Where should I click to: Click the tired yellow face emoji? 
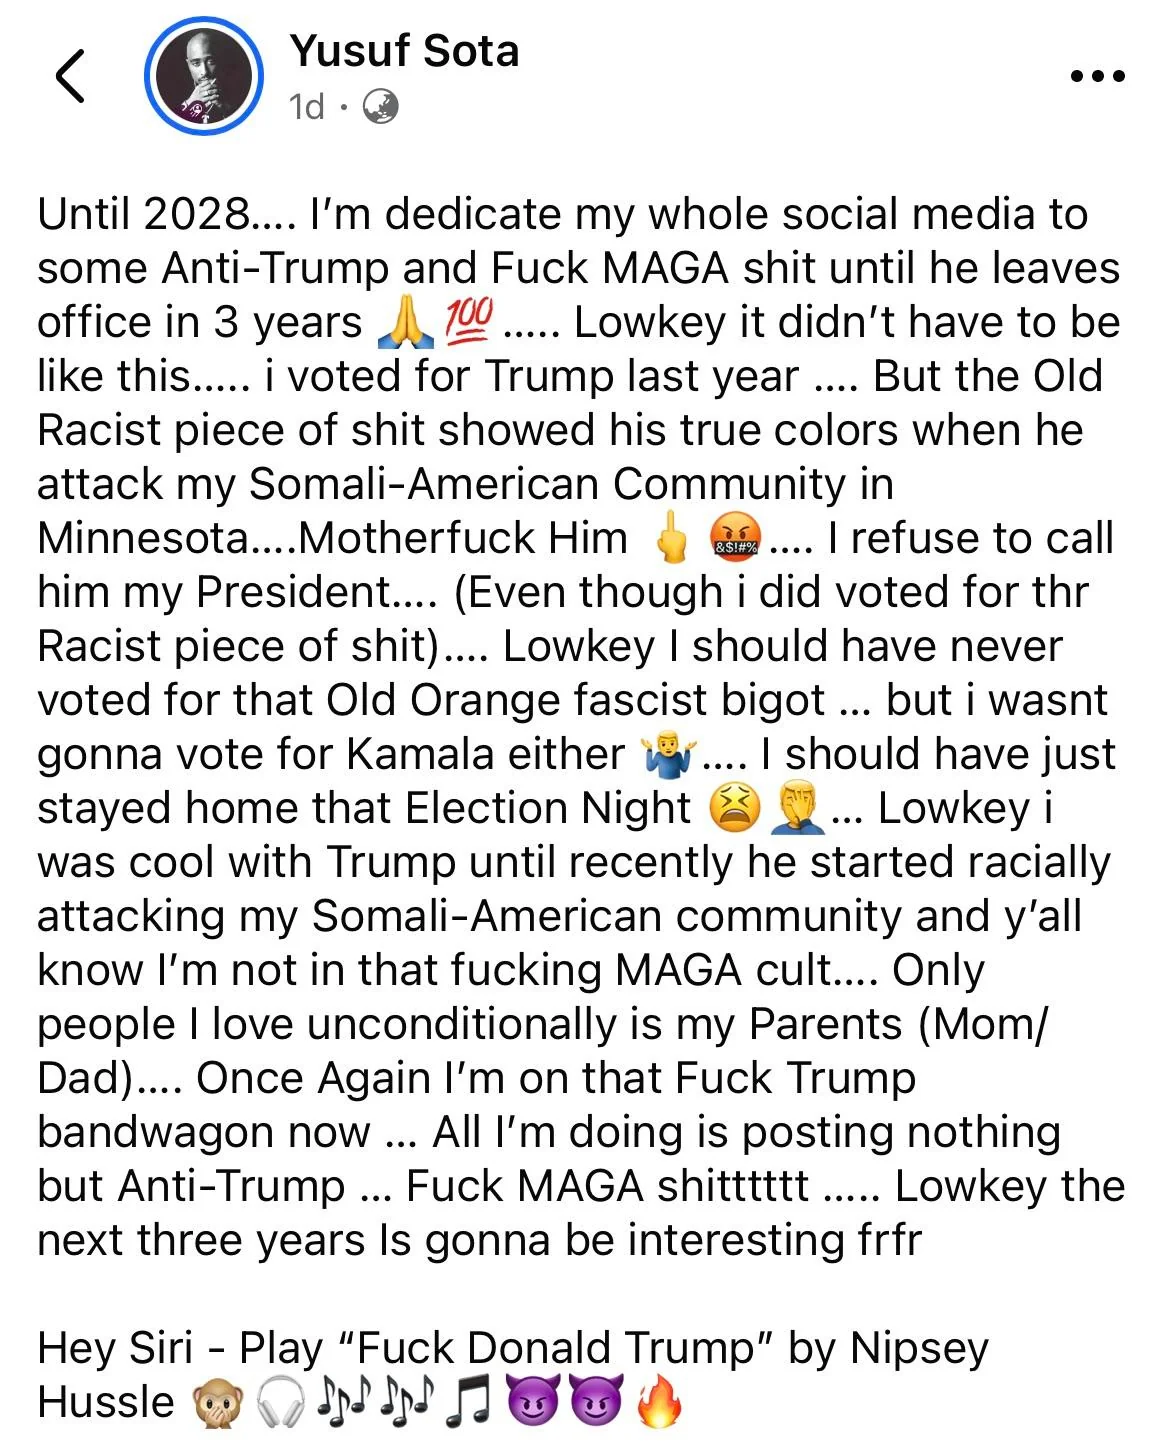click(x=735, y=809)
